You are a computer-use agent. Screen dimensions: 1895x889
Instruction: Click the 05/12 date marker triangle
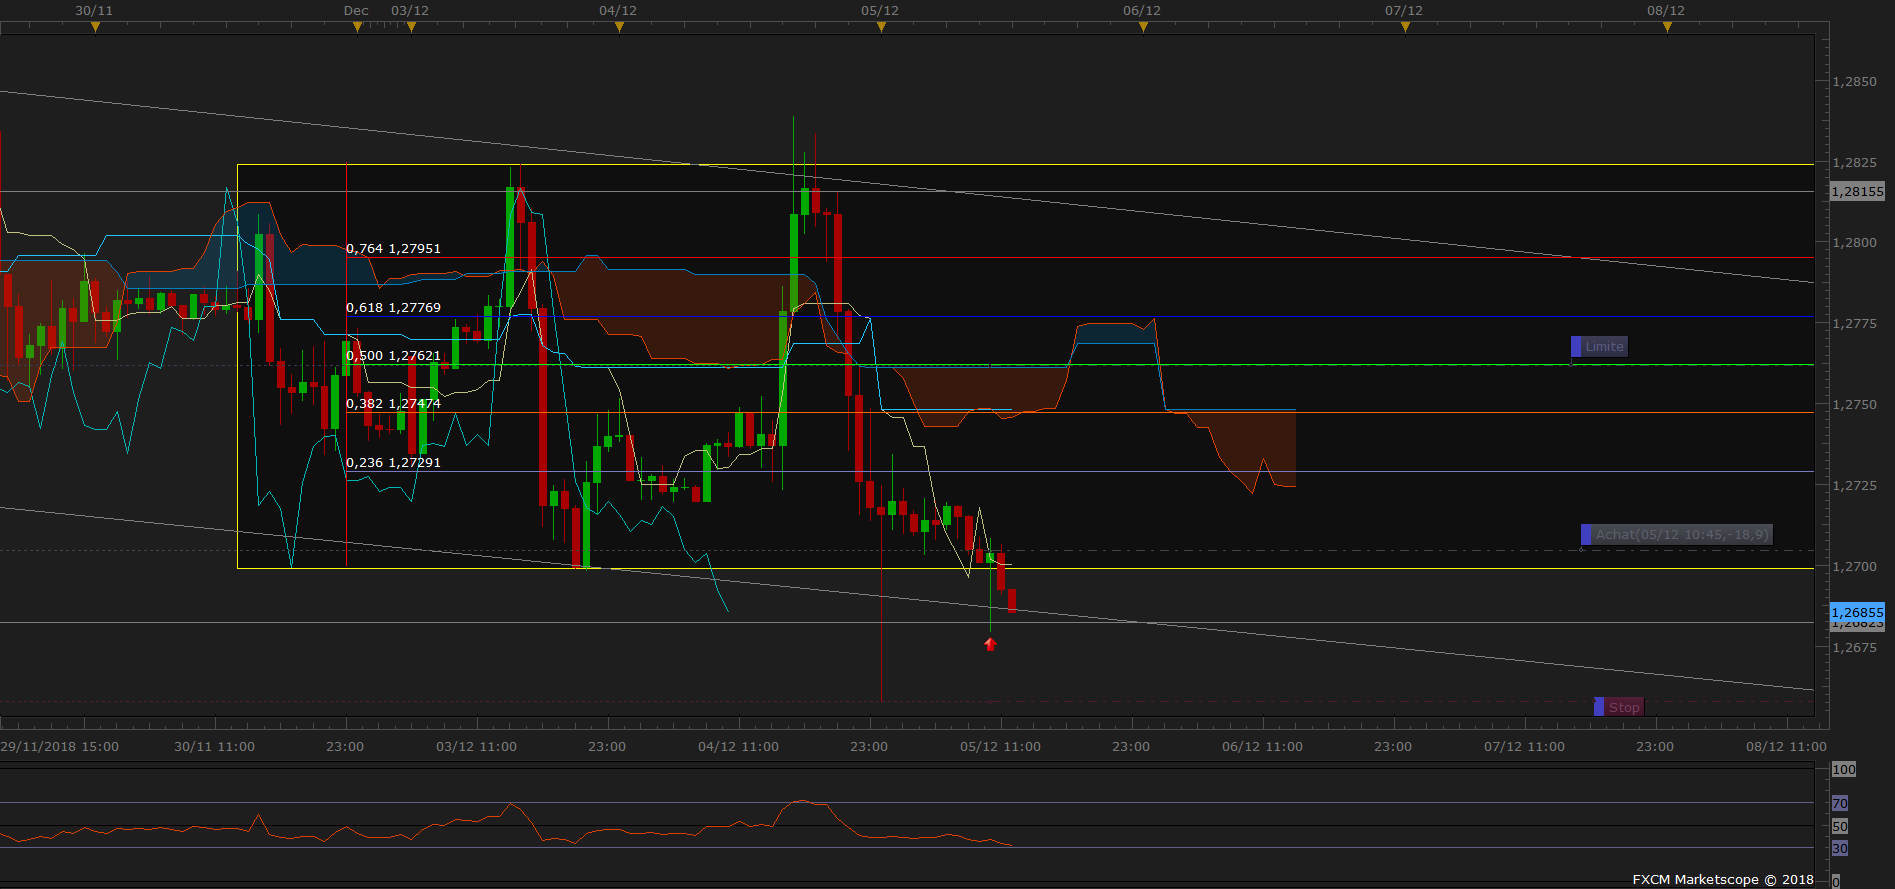click(x=881, y=27)
